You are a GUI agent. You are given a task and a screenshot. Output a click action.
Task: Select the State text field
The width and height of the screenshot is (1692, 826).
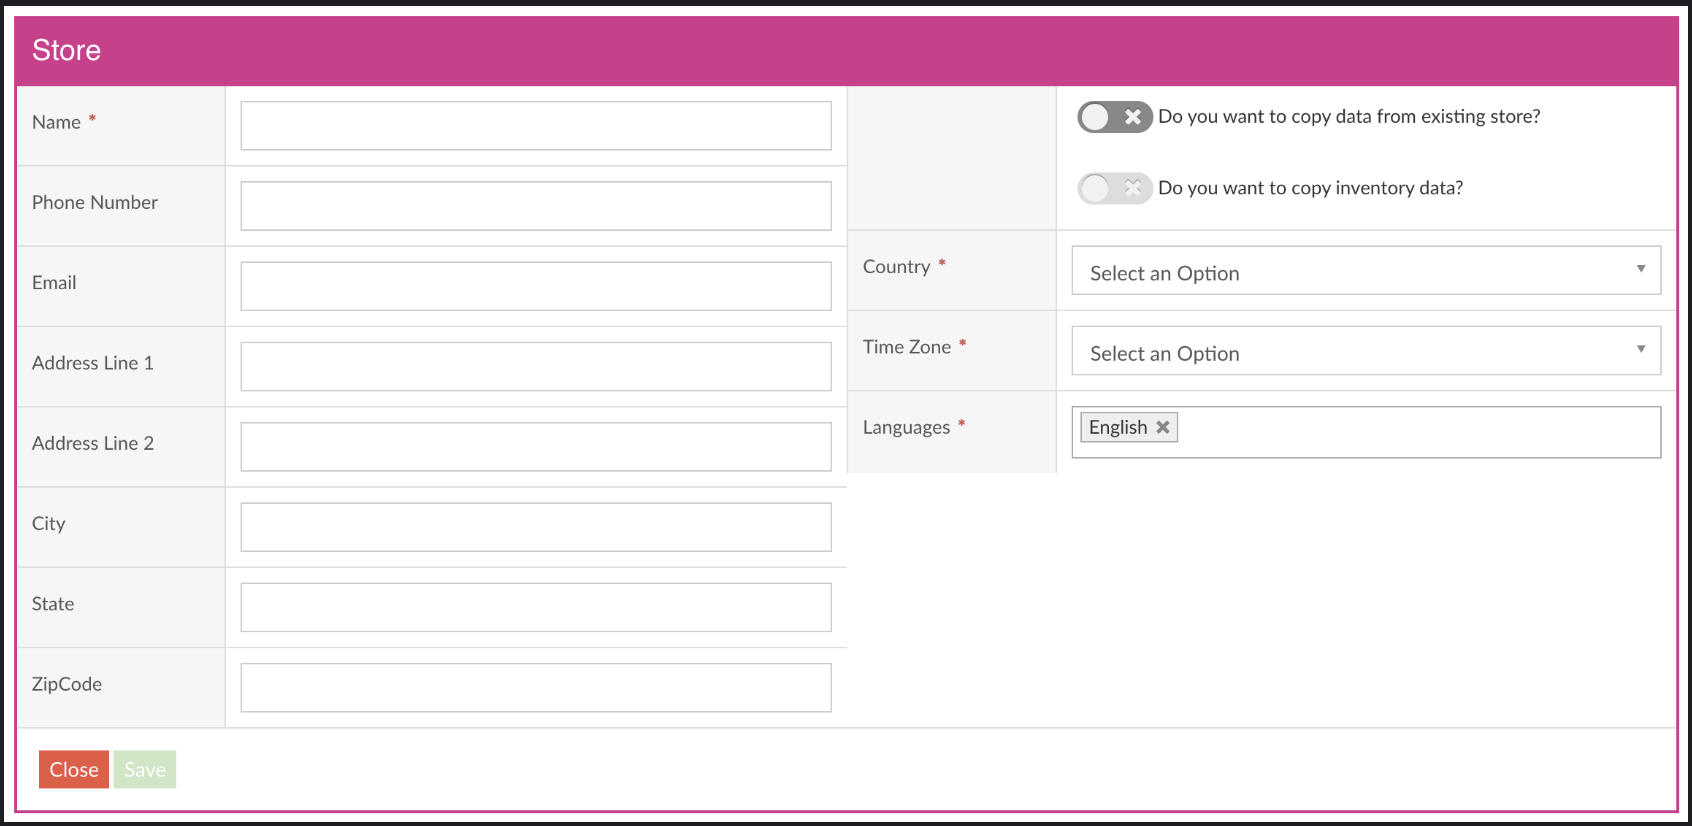[536, 607]
